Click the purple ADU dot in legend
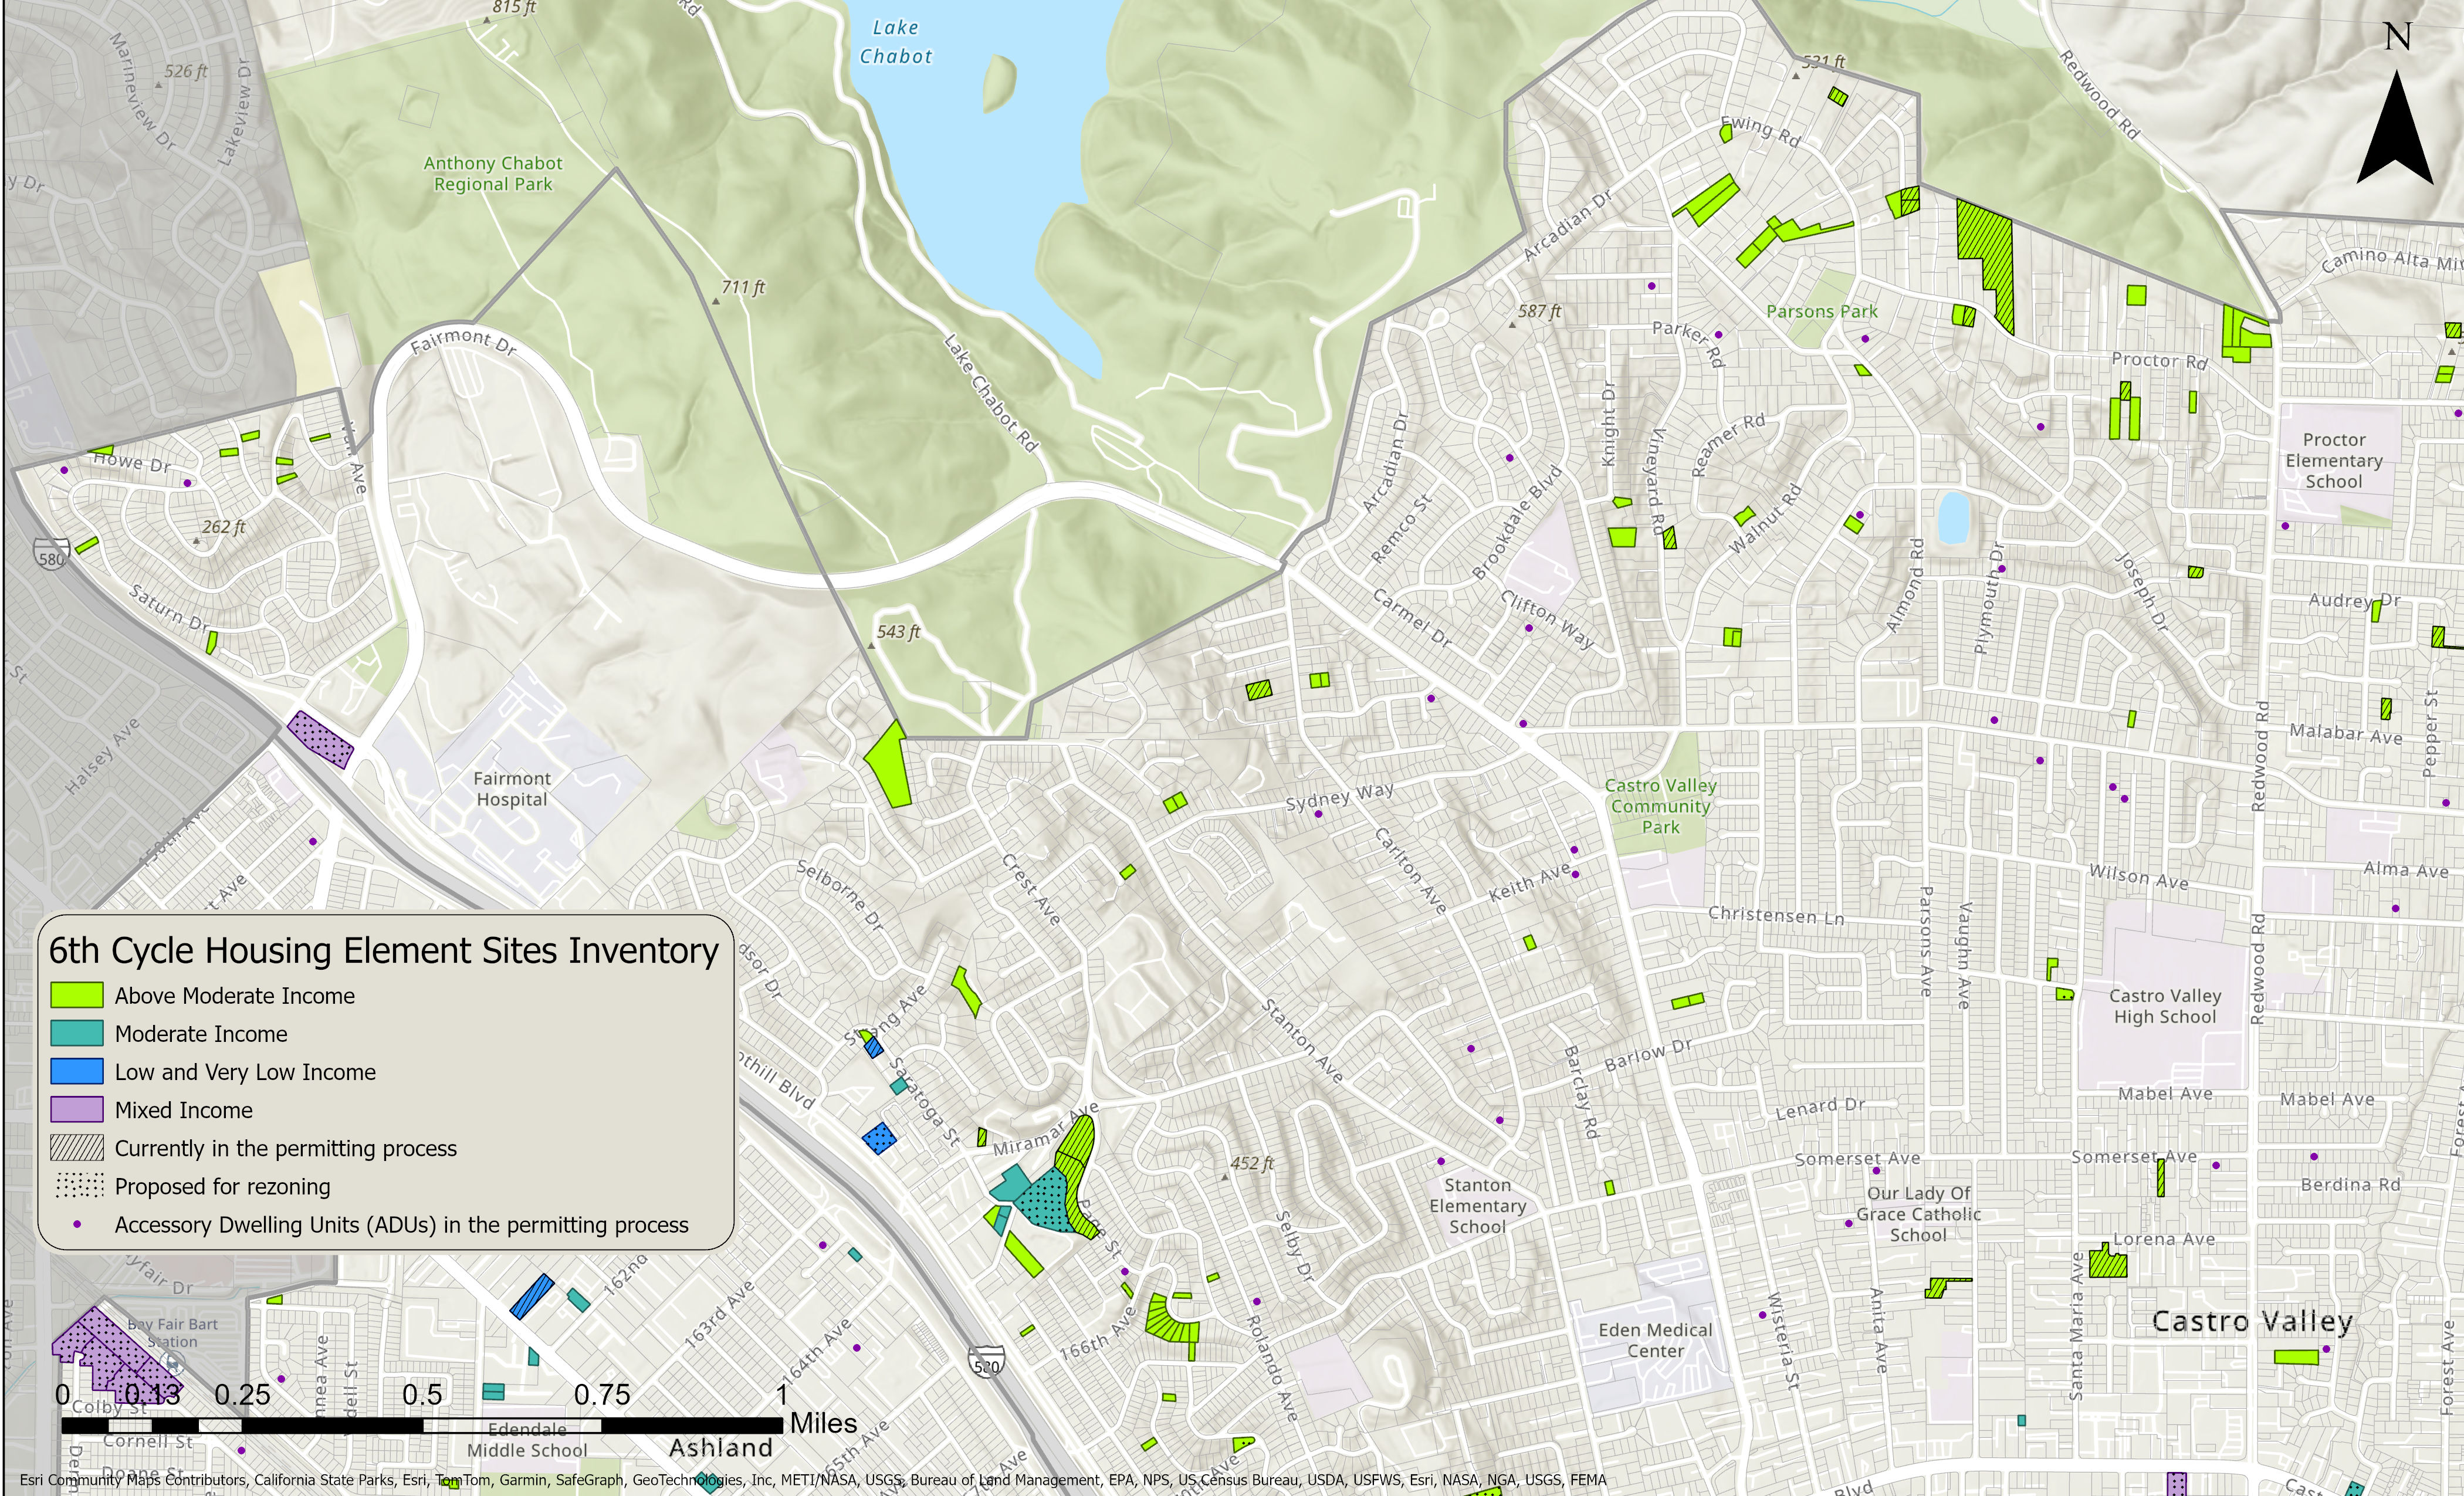 click(77, 1224)
